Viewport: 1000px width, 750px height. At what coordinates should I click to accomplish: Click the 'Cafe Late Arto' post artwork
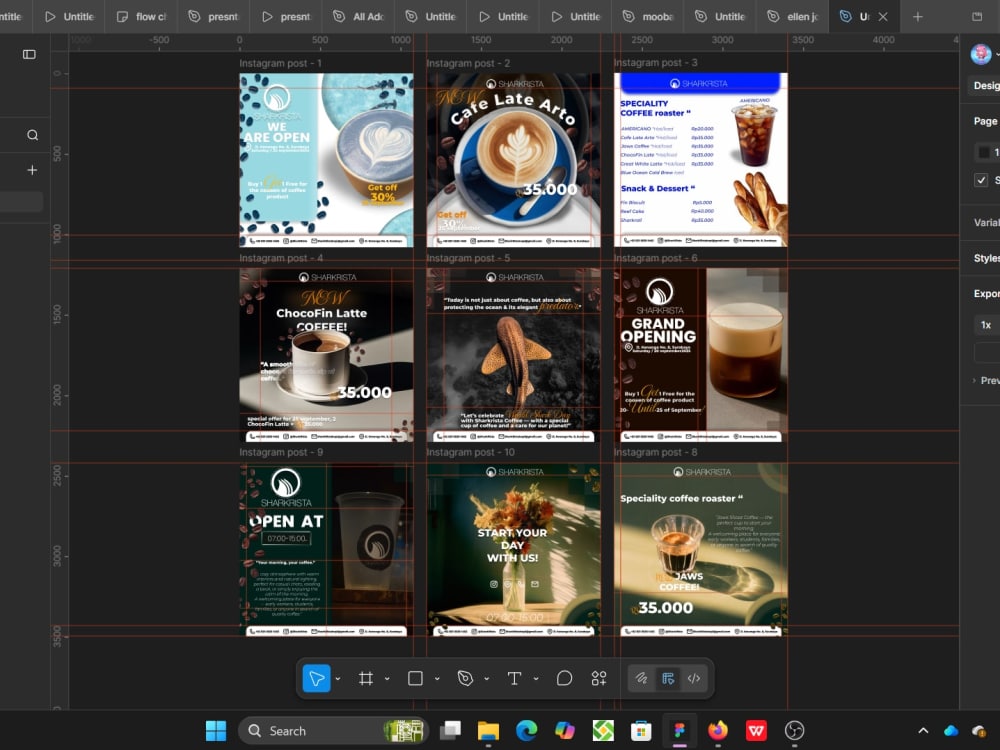(x=513, y=160)
